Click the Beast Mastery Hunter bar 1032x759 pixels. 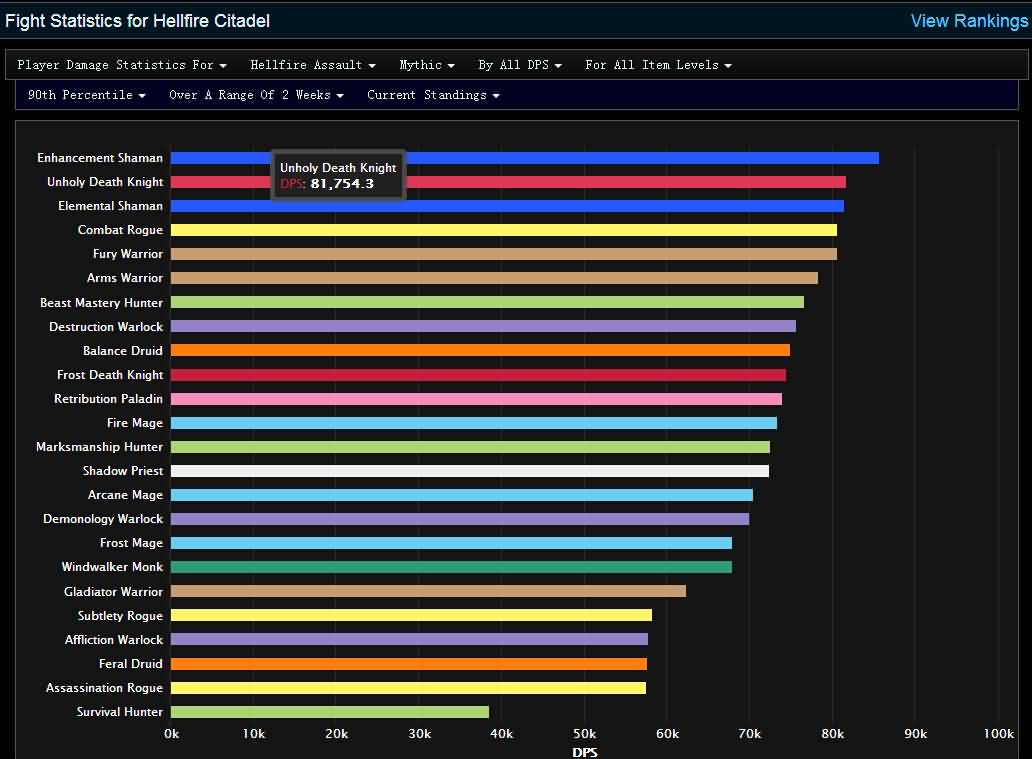pos(487,302)
